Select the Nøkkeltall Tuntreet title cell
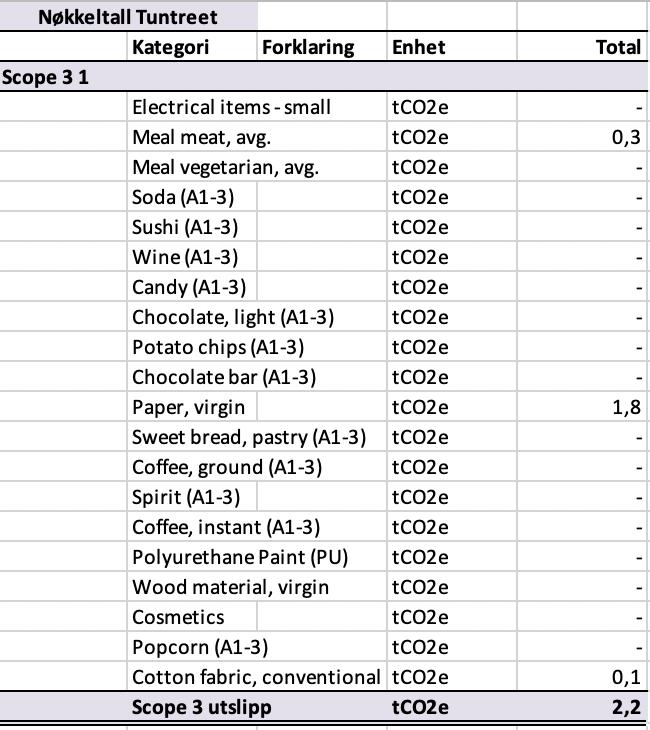This screenshot has width=650, height=730. (x=128, y=17)
